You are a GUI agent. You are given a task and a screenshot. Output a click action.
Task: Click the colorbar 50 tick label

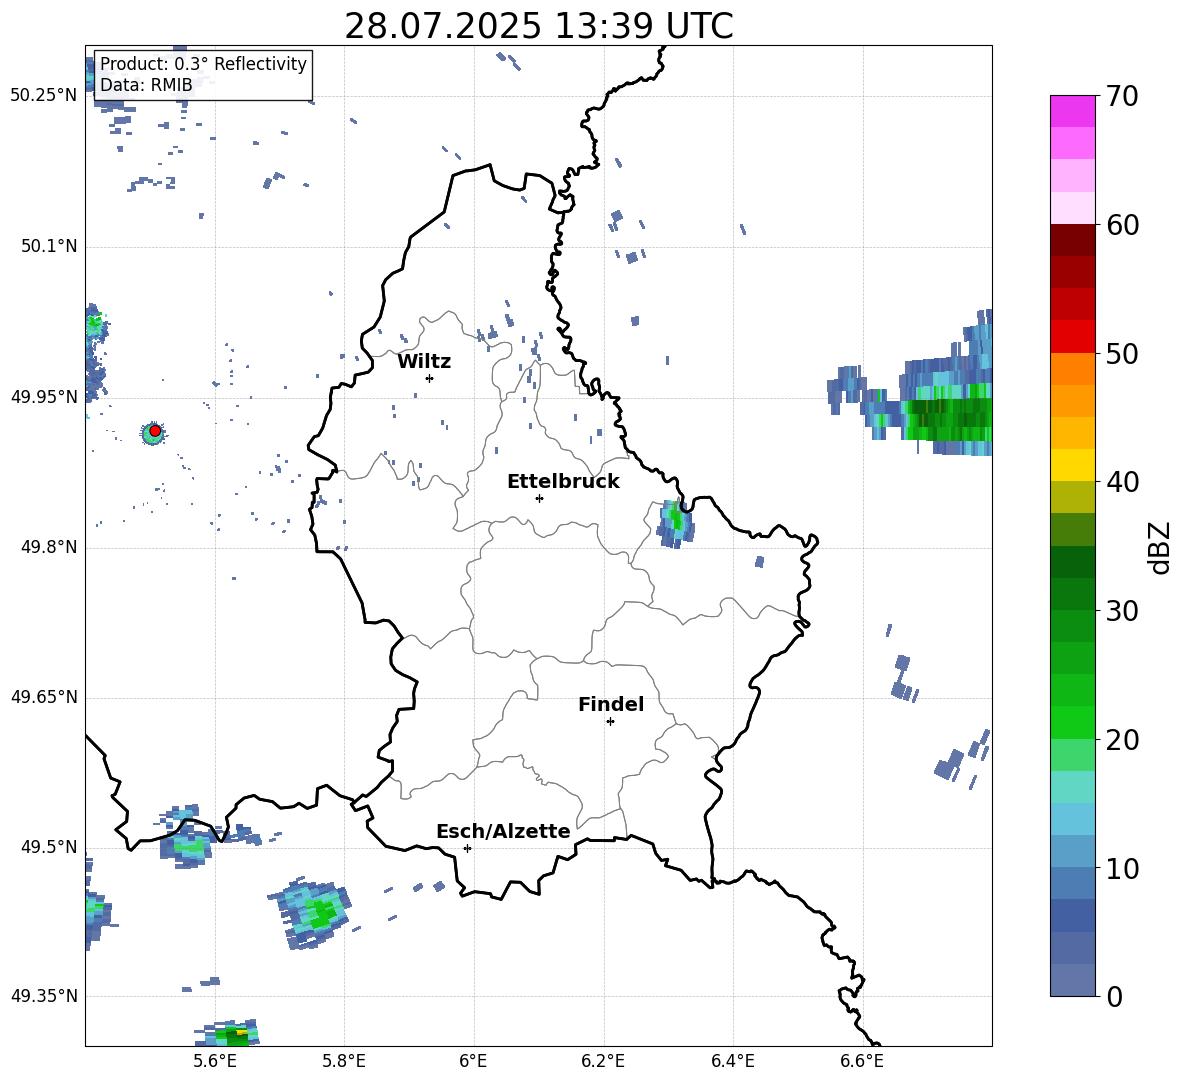point(1123,354)
